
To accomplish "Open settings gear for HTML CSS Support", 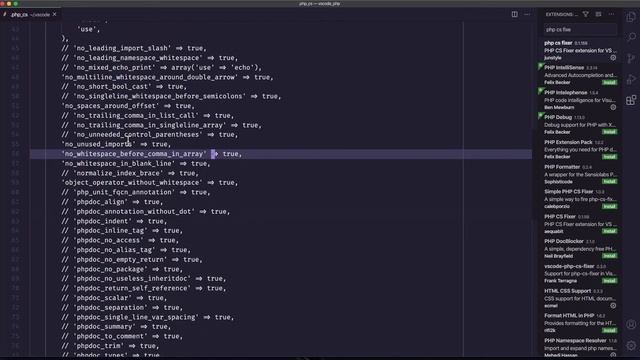I will tap(613, 306).
